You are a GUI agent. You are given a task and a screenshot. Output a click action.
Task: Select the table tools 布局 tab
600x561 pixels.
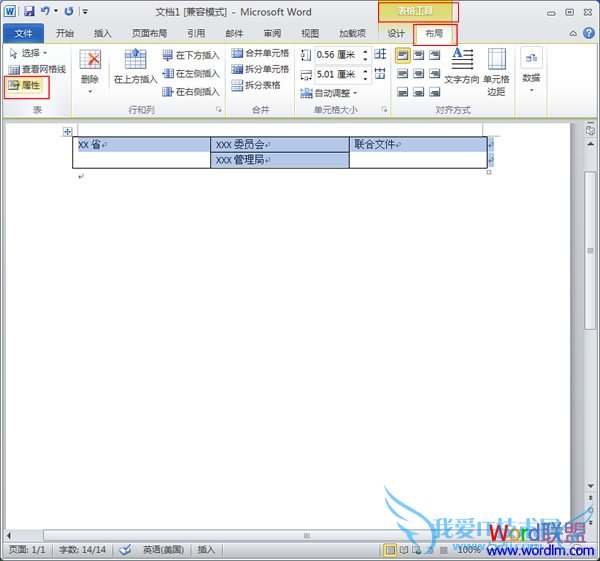(434, 34)
